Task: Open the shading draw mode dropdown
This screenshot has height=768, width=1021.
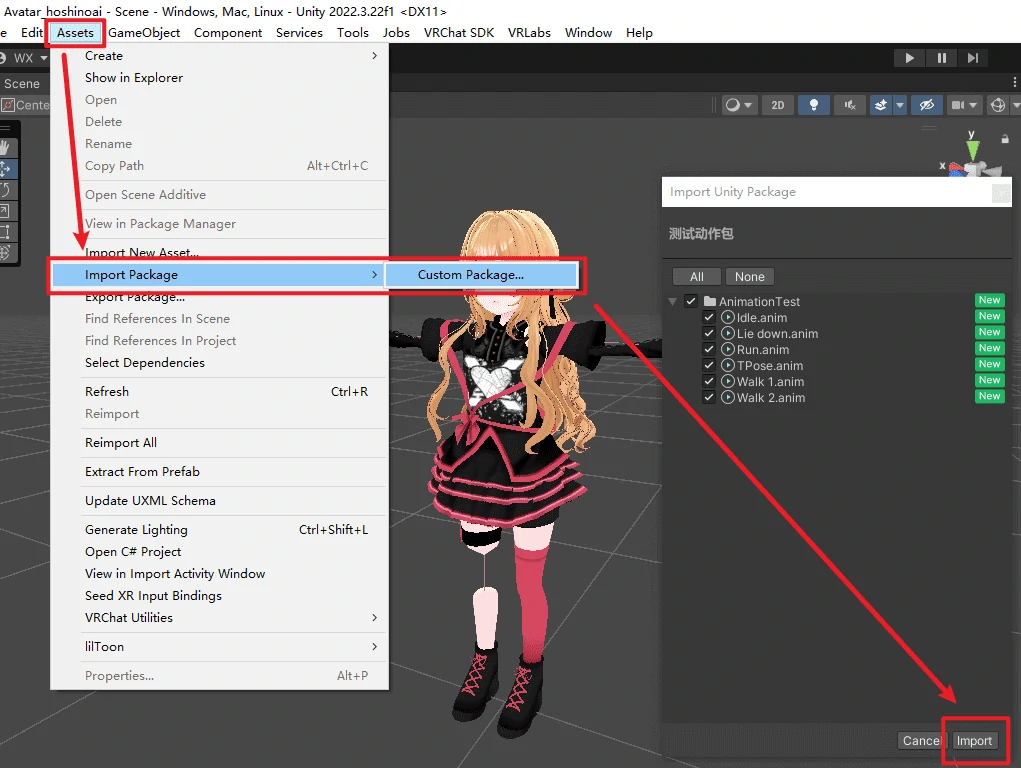Action: pos(738,105)
